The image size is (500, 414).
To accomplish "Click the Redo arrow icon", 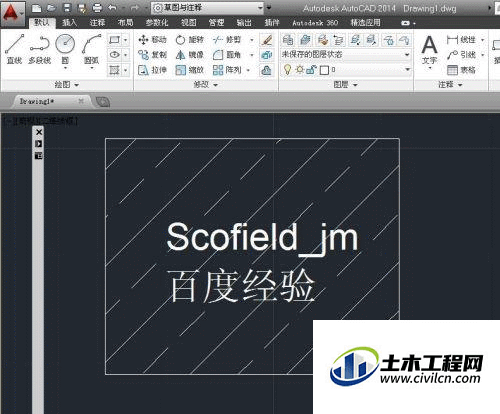I will tap(134, 8).
